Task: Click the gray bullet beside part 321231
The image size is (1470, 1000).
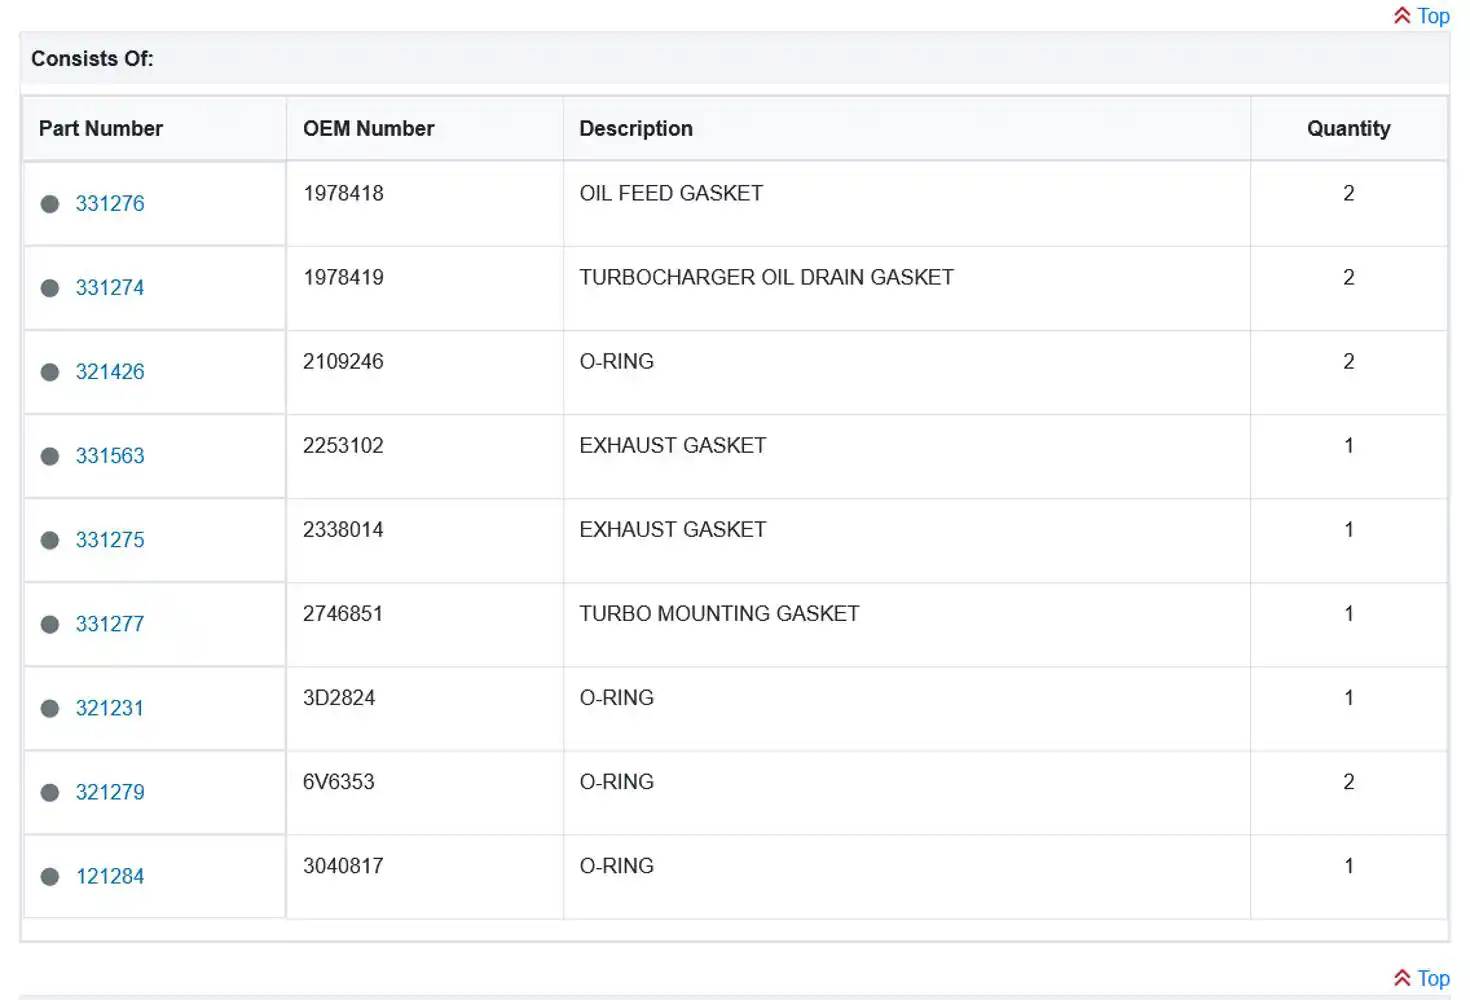Action: click(x=50, y=708)
